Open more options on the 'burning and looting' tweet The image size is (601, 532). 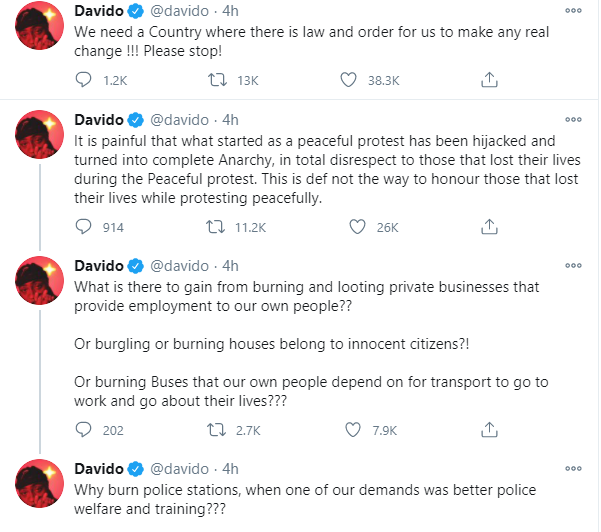coord(573,266)
